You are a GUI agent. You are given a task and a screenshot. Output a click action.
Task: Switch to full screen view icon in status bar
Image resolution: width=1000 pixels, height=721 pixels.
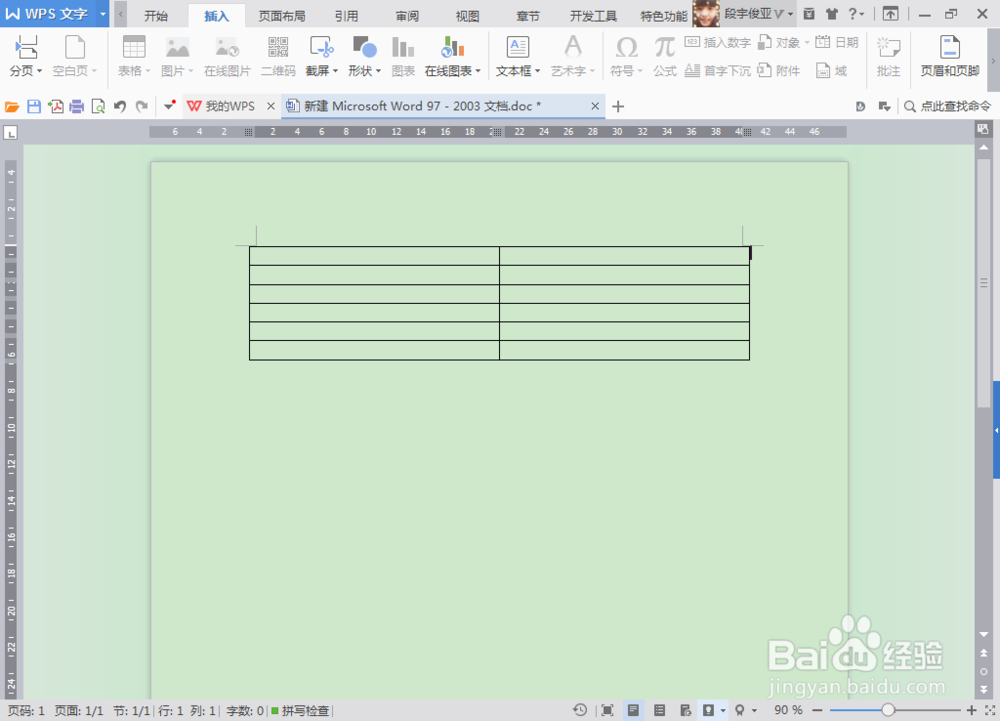point(607,710)
